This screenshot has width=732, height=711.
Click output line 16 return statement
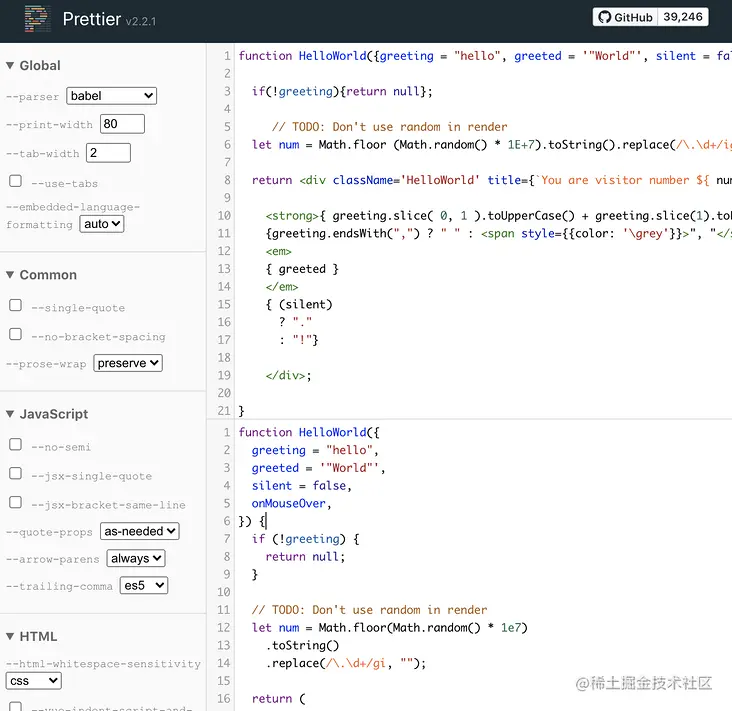279,699
